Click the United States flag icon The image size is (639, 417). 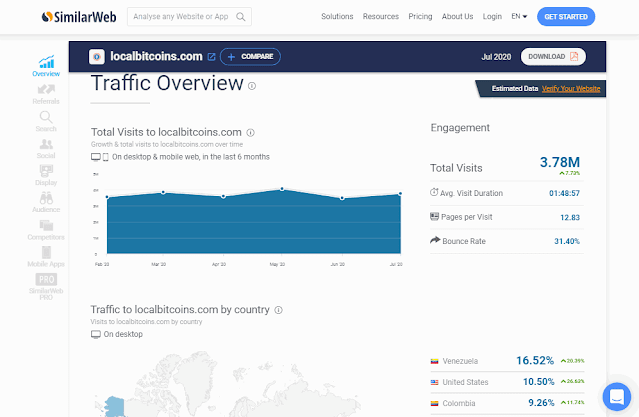coord(434,382)
